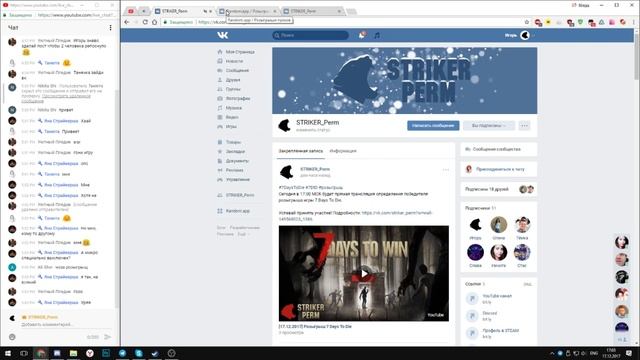The height and width of the screenshot is (360, 640).
Task: Send the chat message with the arrow icon
Action: pyautogui.click(x=107, y=337)
